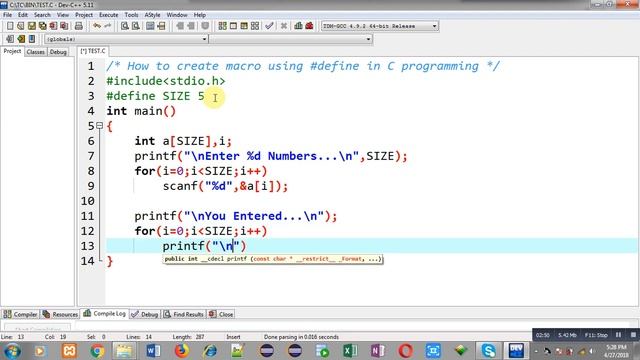Open the Resources bottom tab
Image resolution: width=640 pixels, height=360 pixels.
coord(60,314)
